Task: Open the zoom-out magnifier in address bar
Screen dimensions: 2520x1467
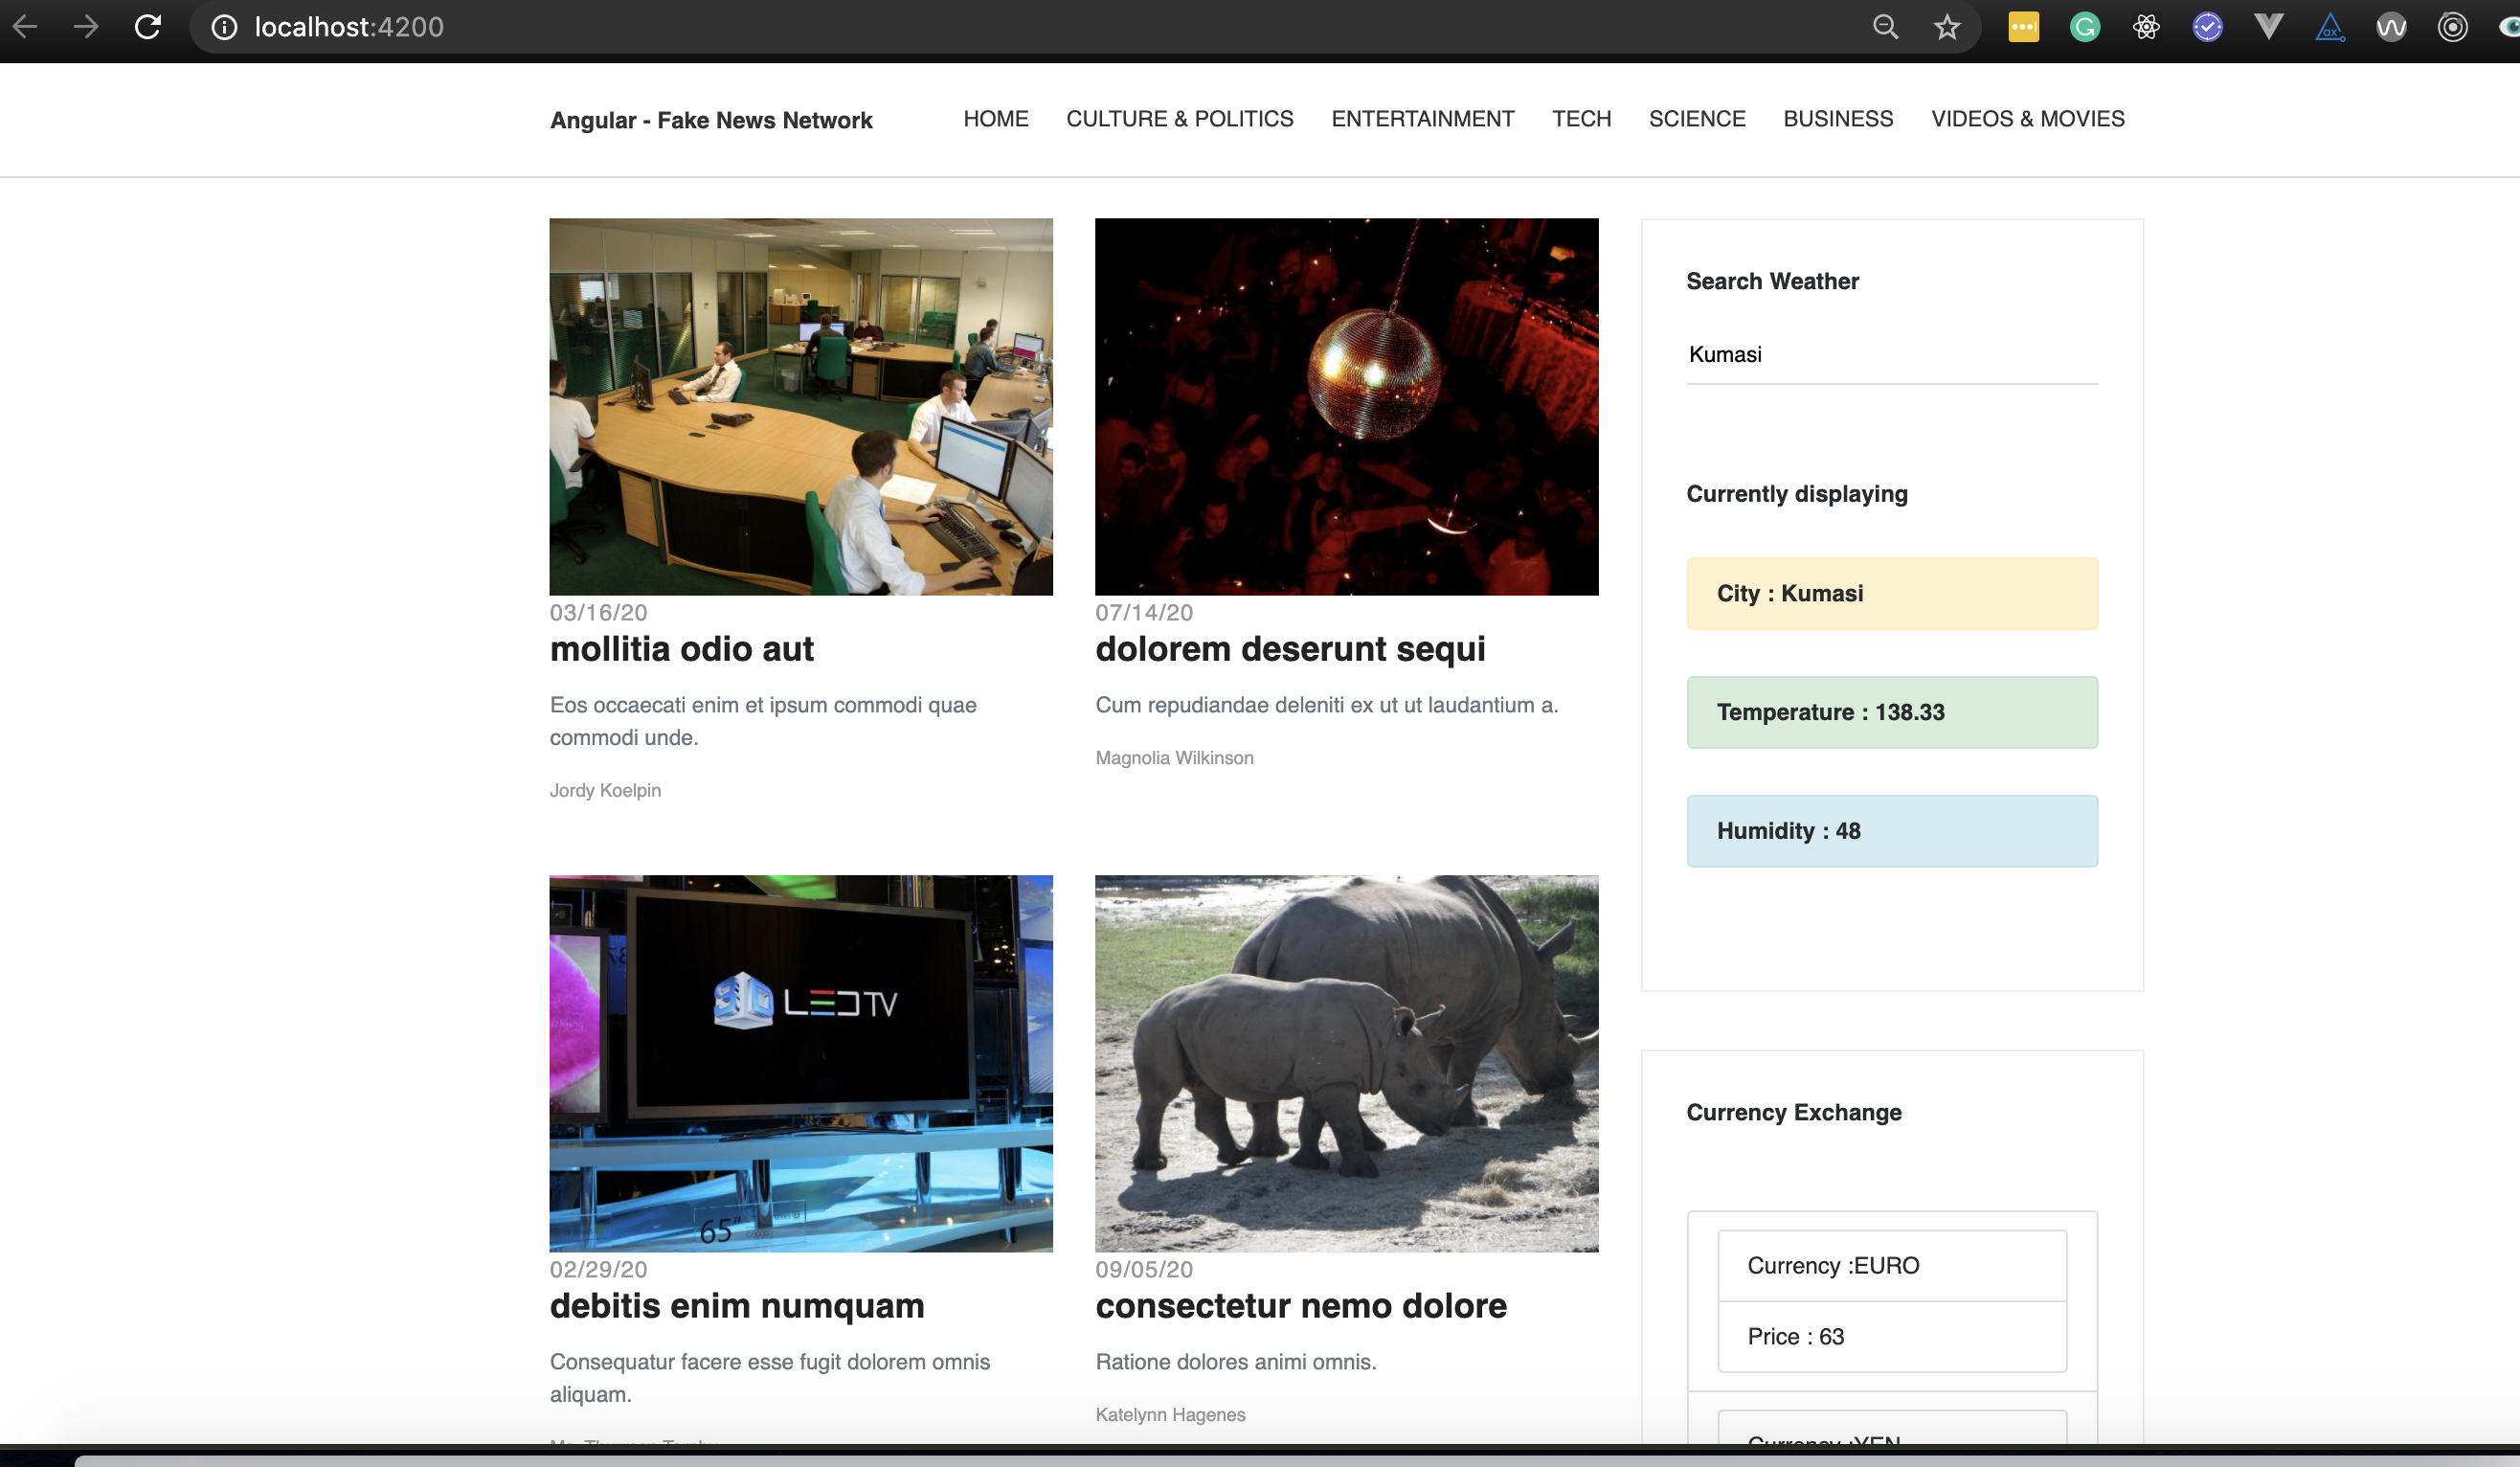Action: (x=1885, y=27)
